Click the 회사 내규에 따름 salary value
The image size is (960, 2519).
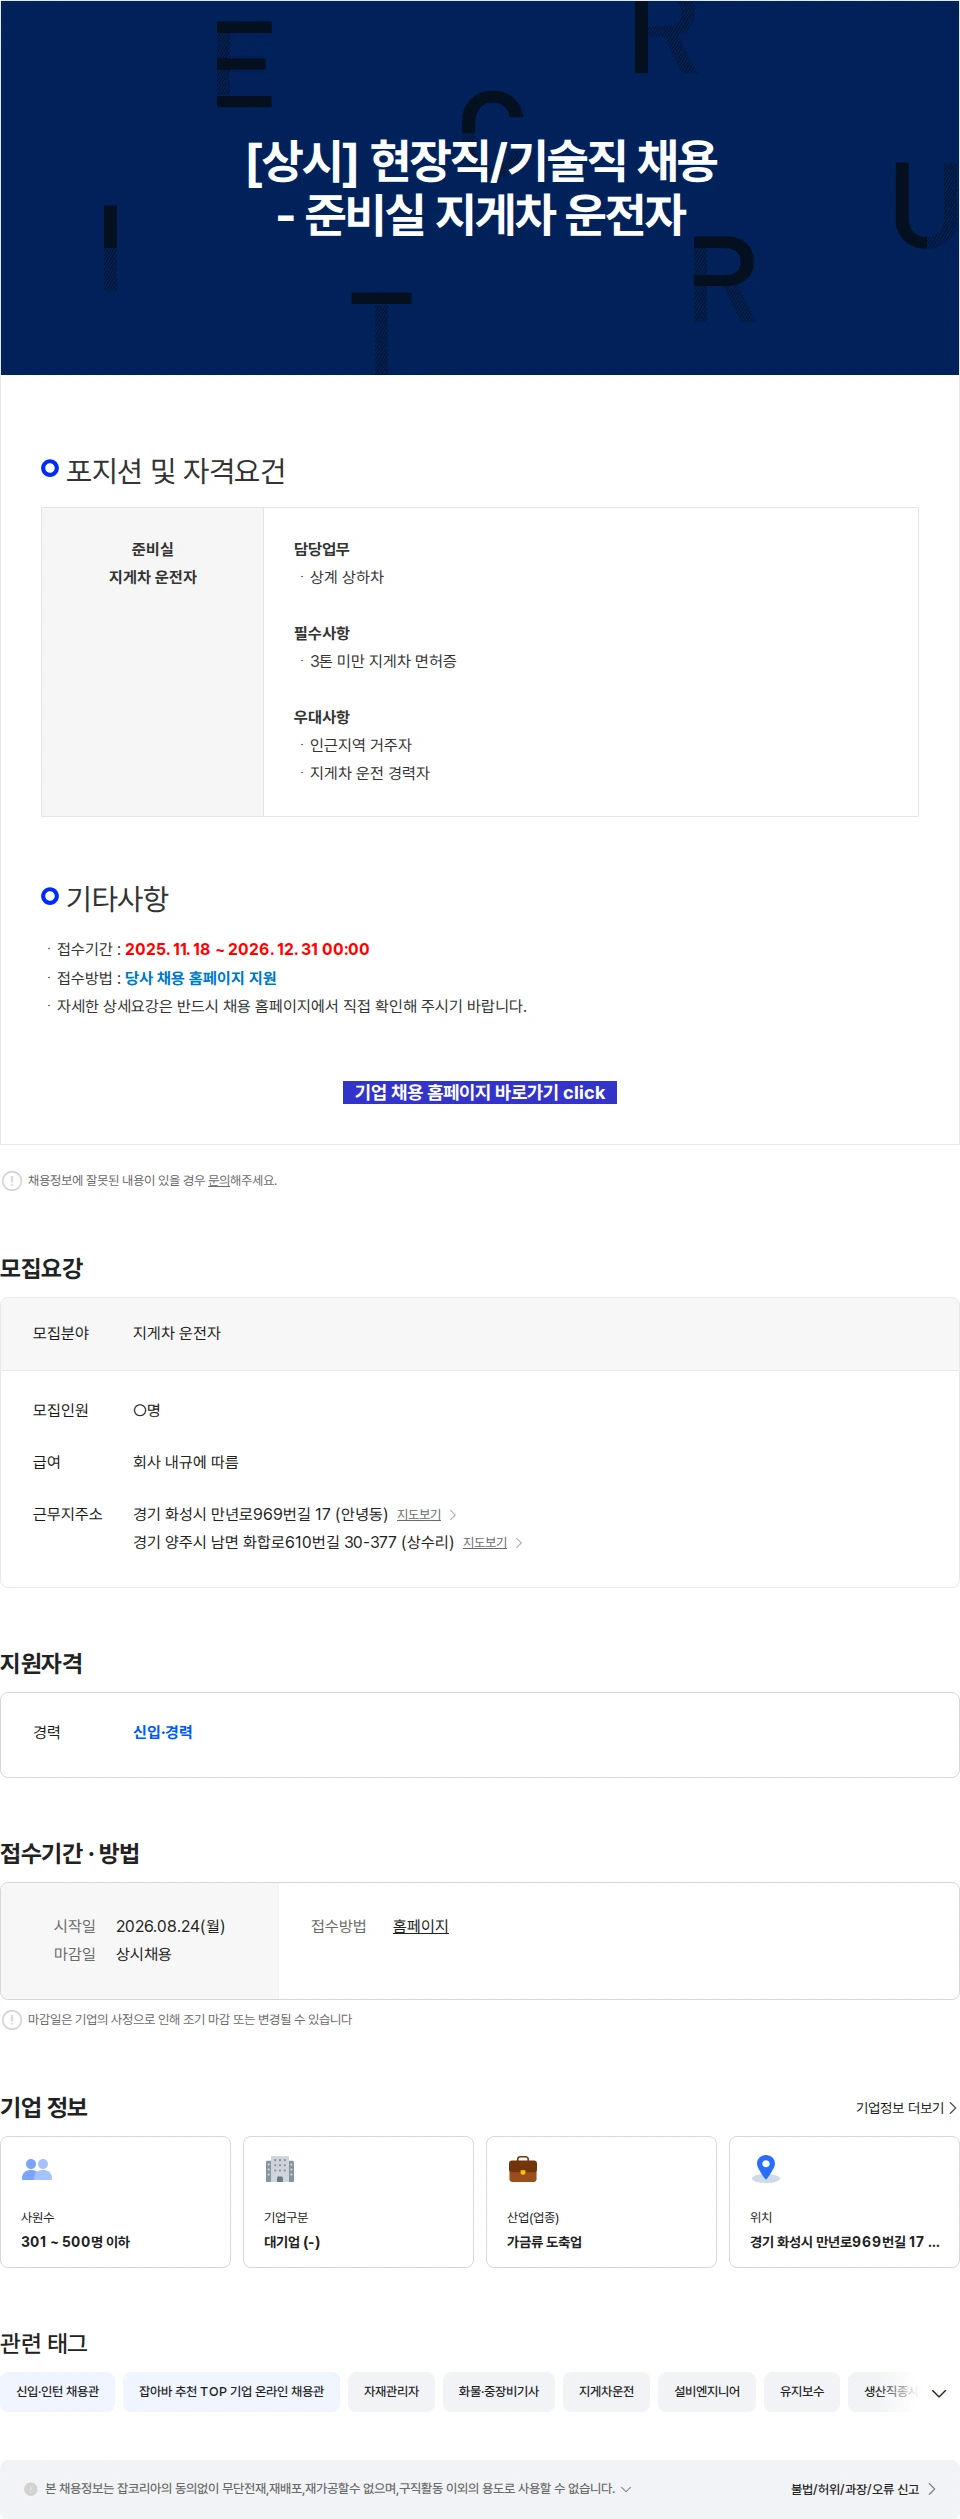click(186, 1462)
